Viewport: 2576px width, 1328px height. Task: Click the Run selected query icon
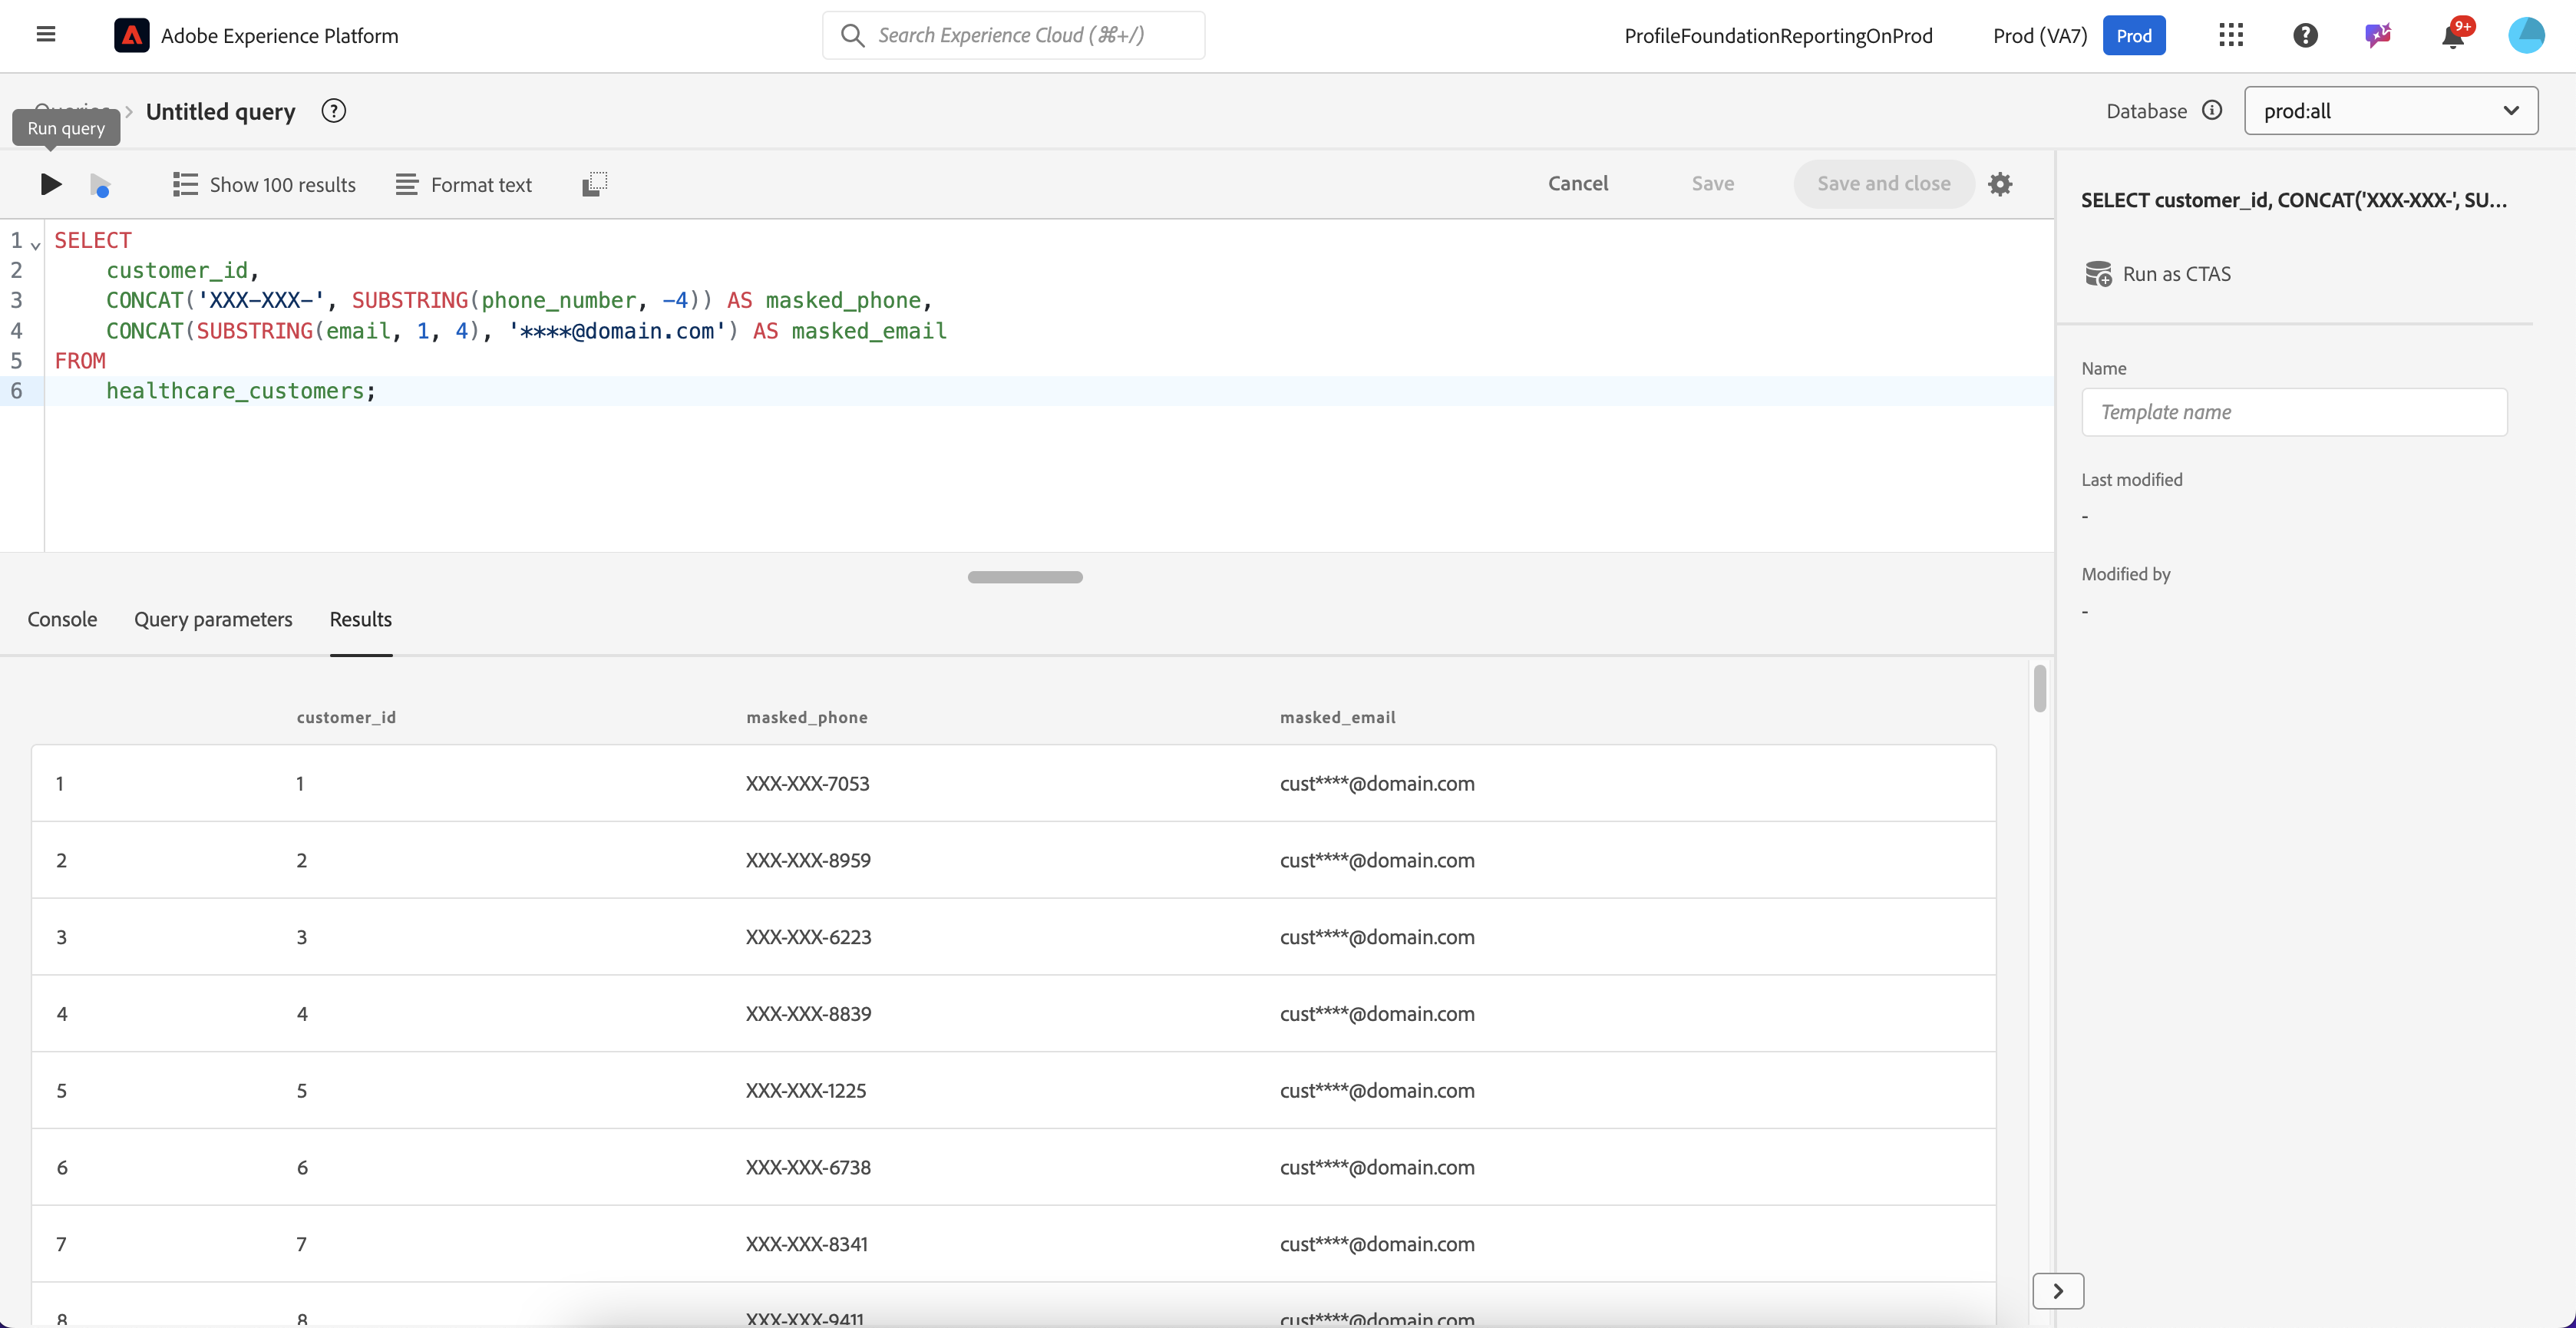(100, 185)
